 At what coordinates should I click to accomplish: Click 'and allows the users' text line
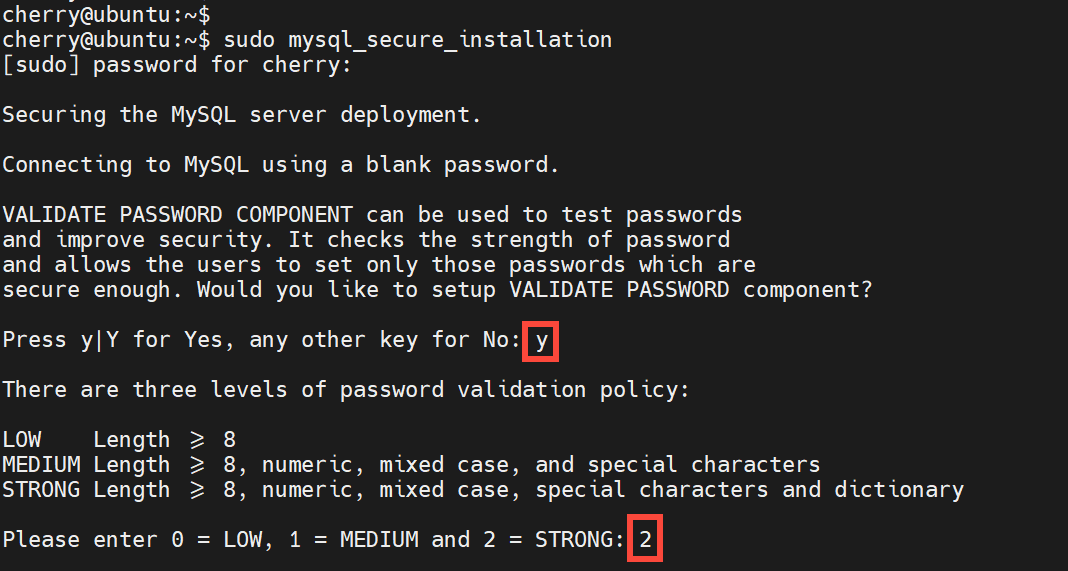378,265
